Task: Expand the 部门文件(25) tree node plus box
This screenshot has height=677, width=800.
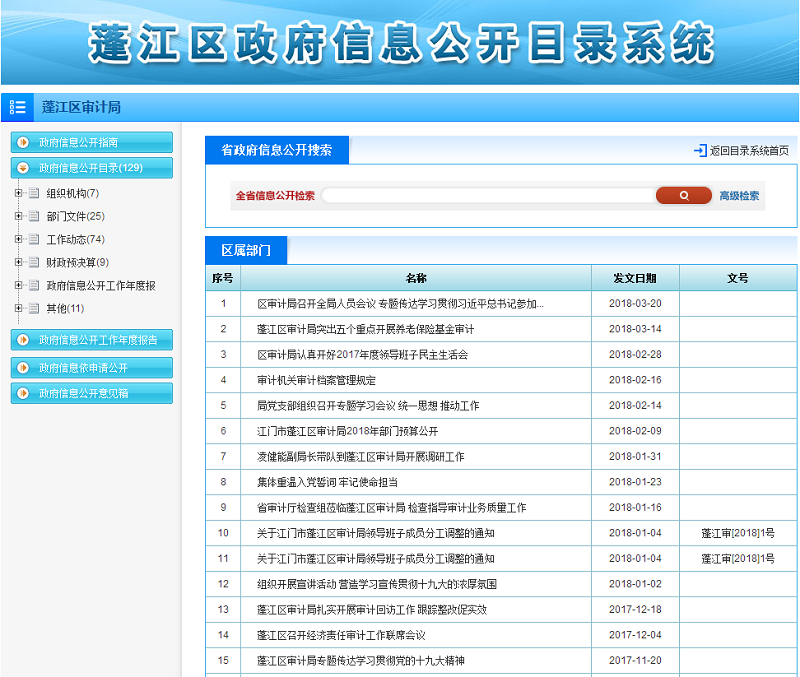Action: [x=18, y=216]
